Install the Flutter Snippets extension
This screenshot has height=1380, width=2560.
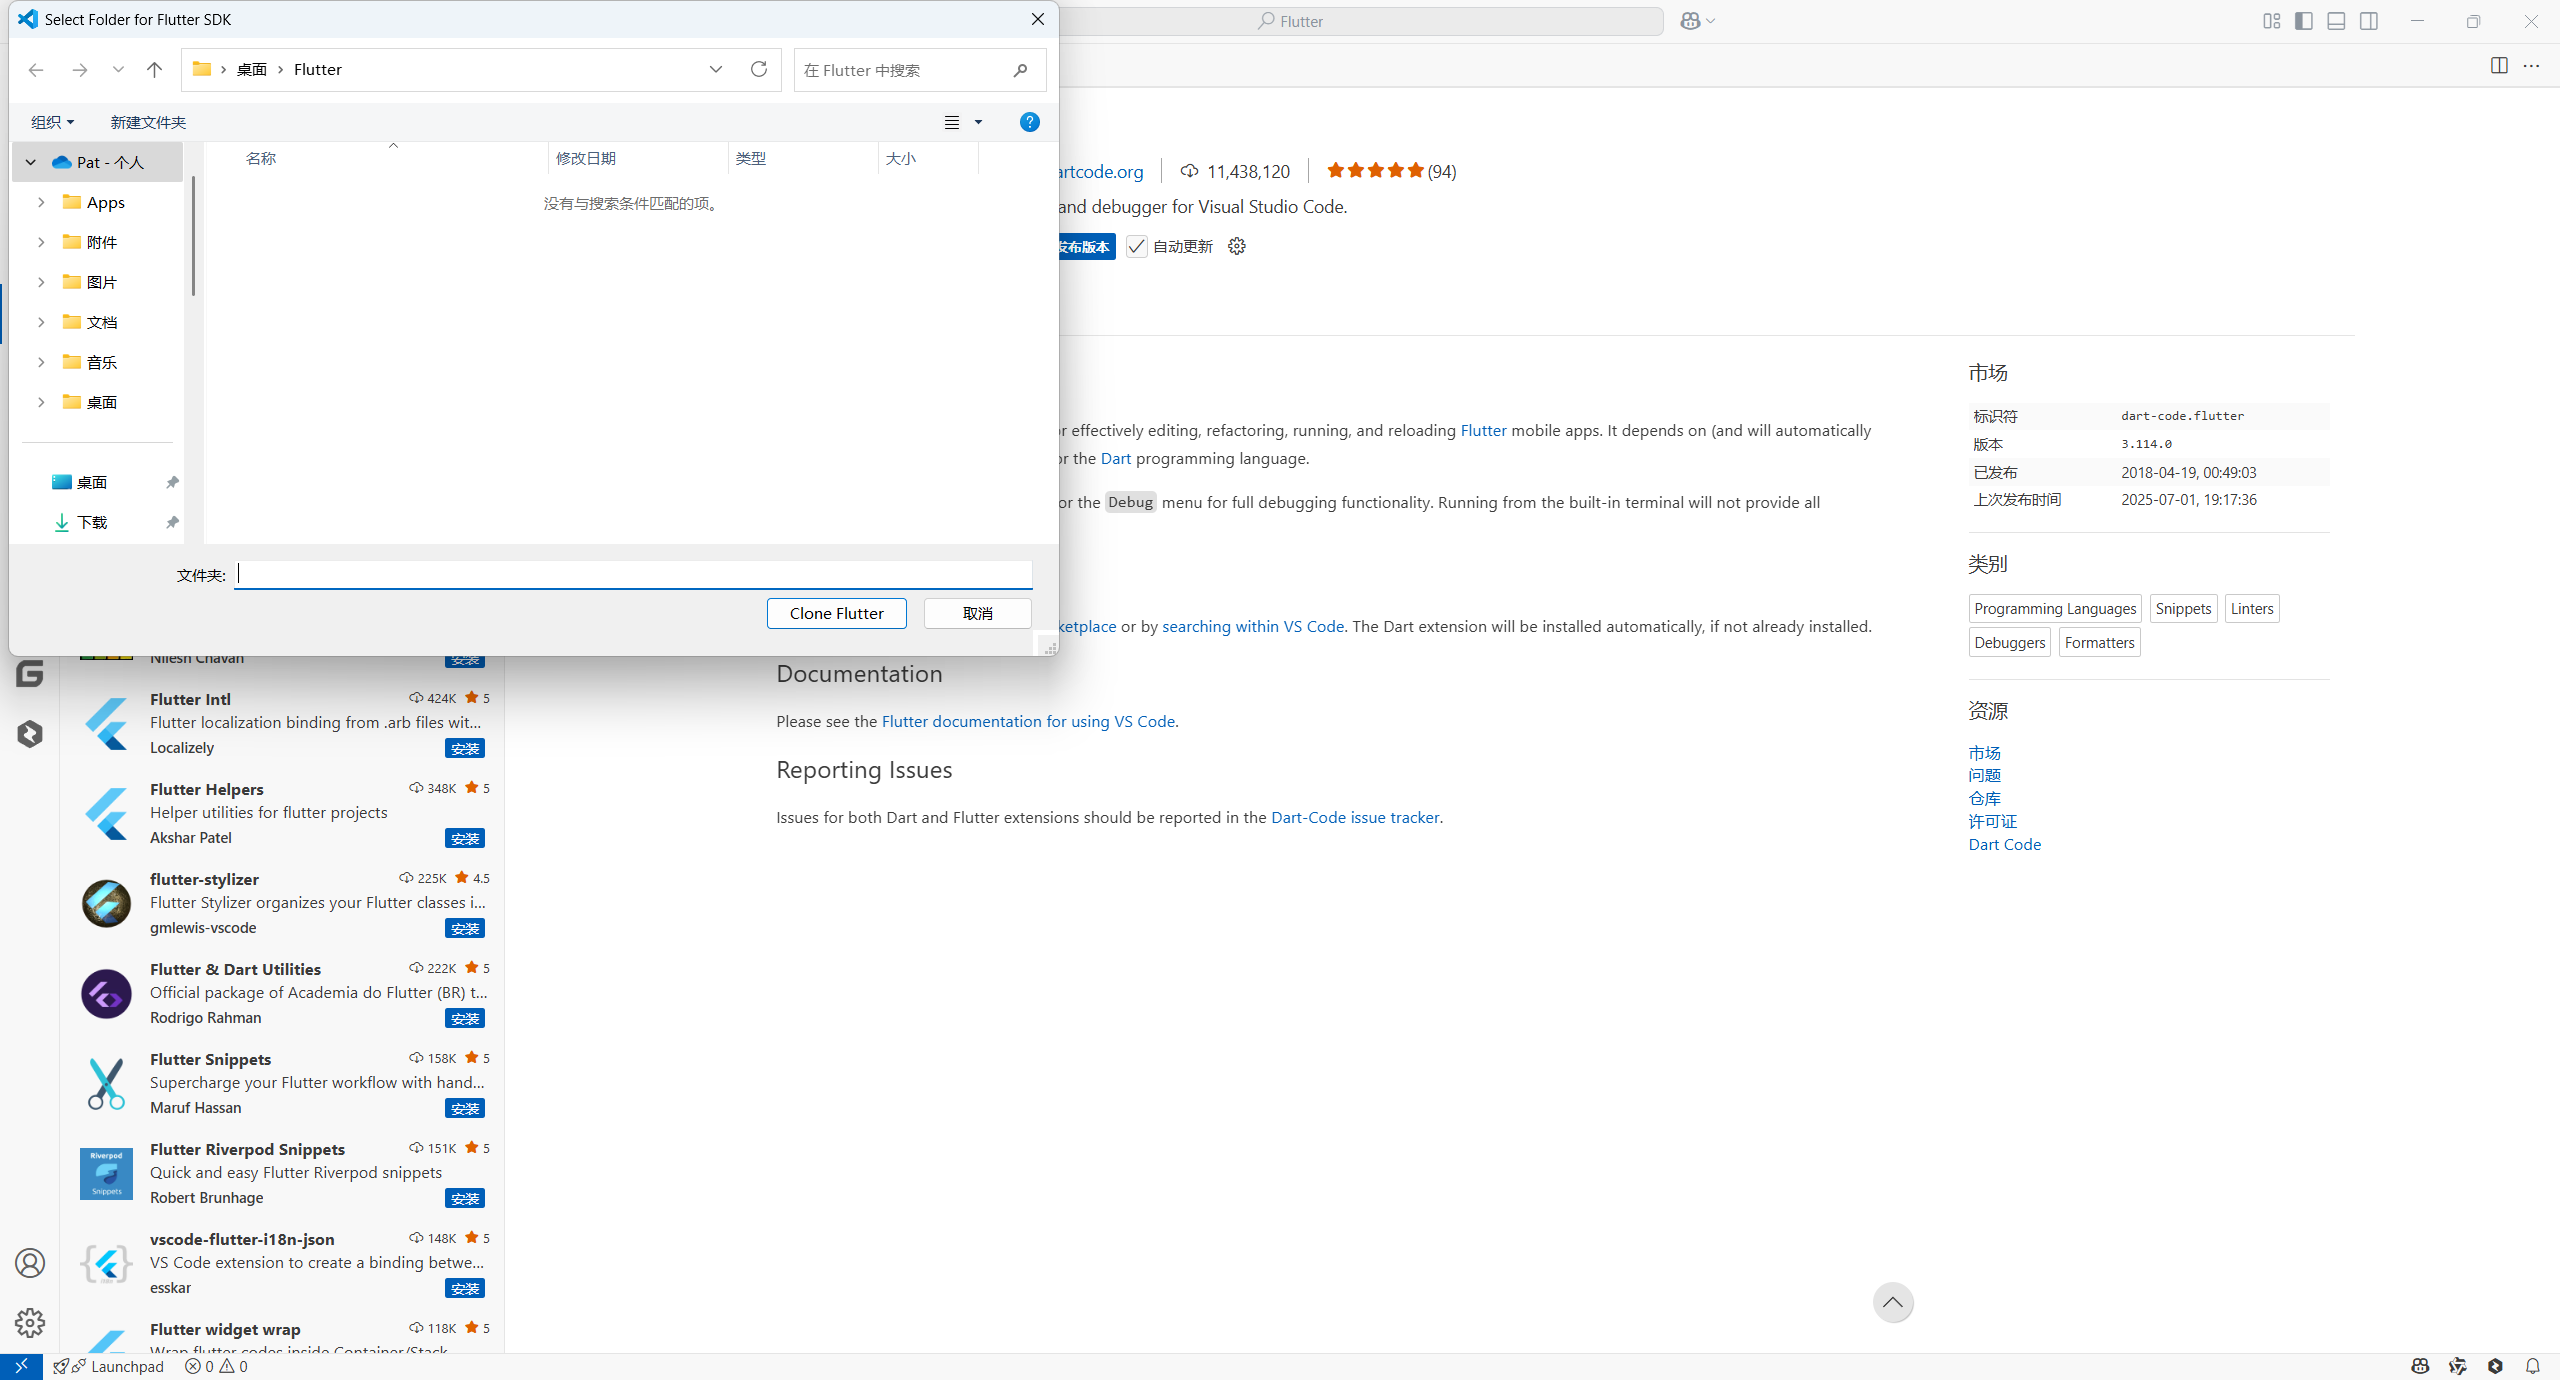pos(465,1108)
